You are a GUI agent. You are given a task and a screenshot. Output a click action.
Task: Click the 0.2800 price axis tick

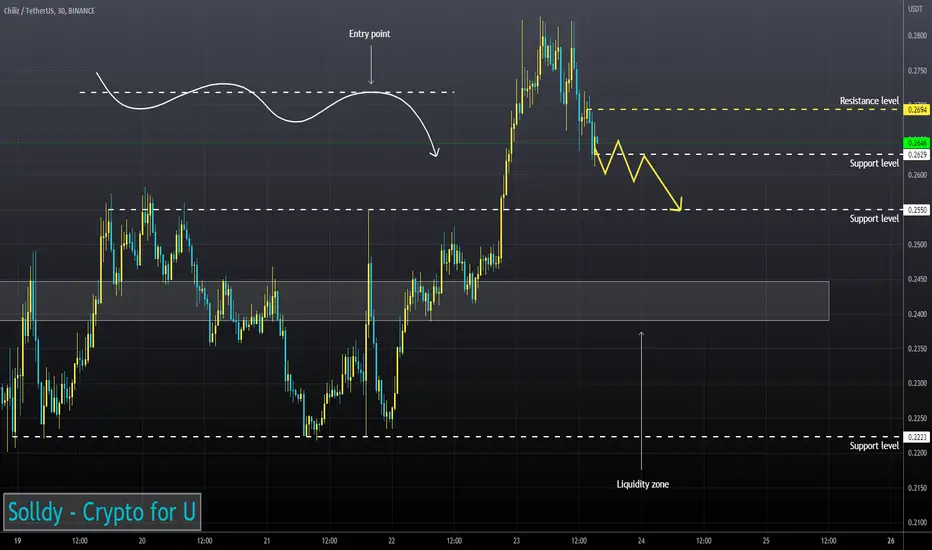coord(917,36)
